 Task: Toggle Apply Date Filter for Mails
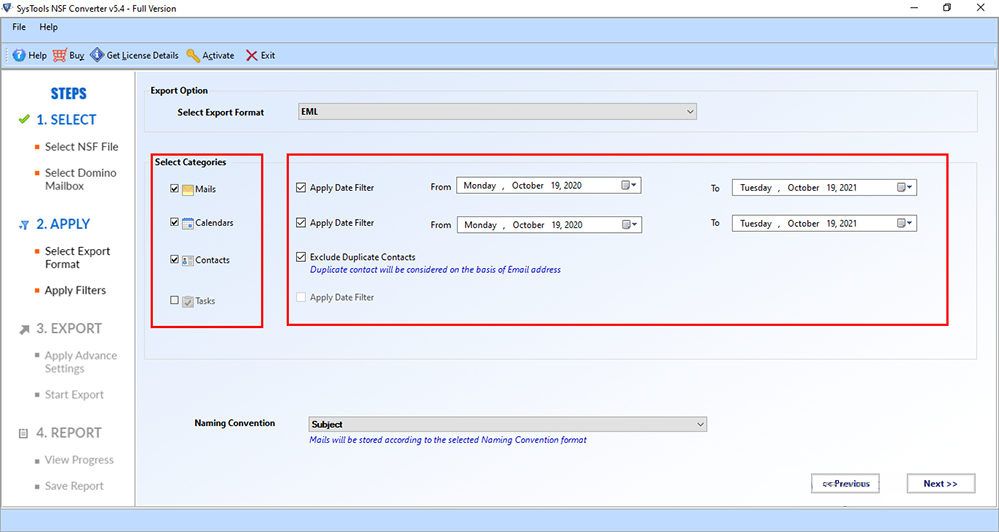[x=301, y=187]
